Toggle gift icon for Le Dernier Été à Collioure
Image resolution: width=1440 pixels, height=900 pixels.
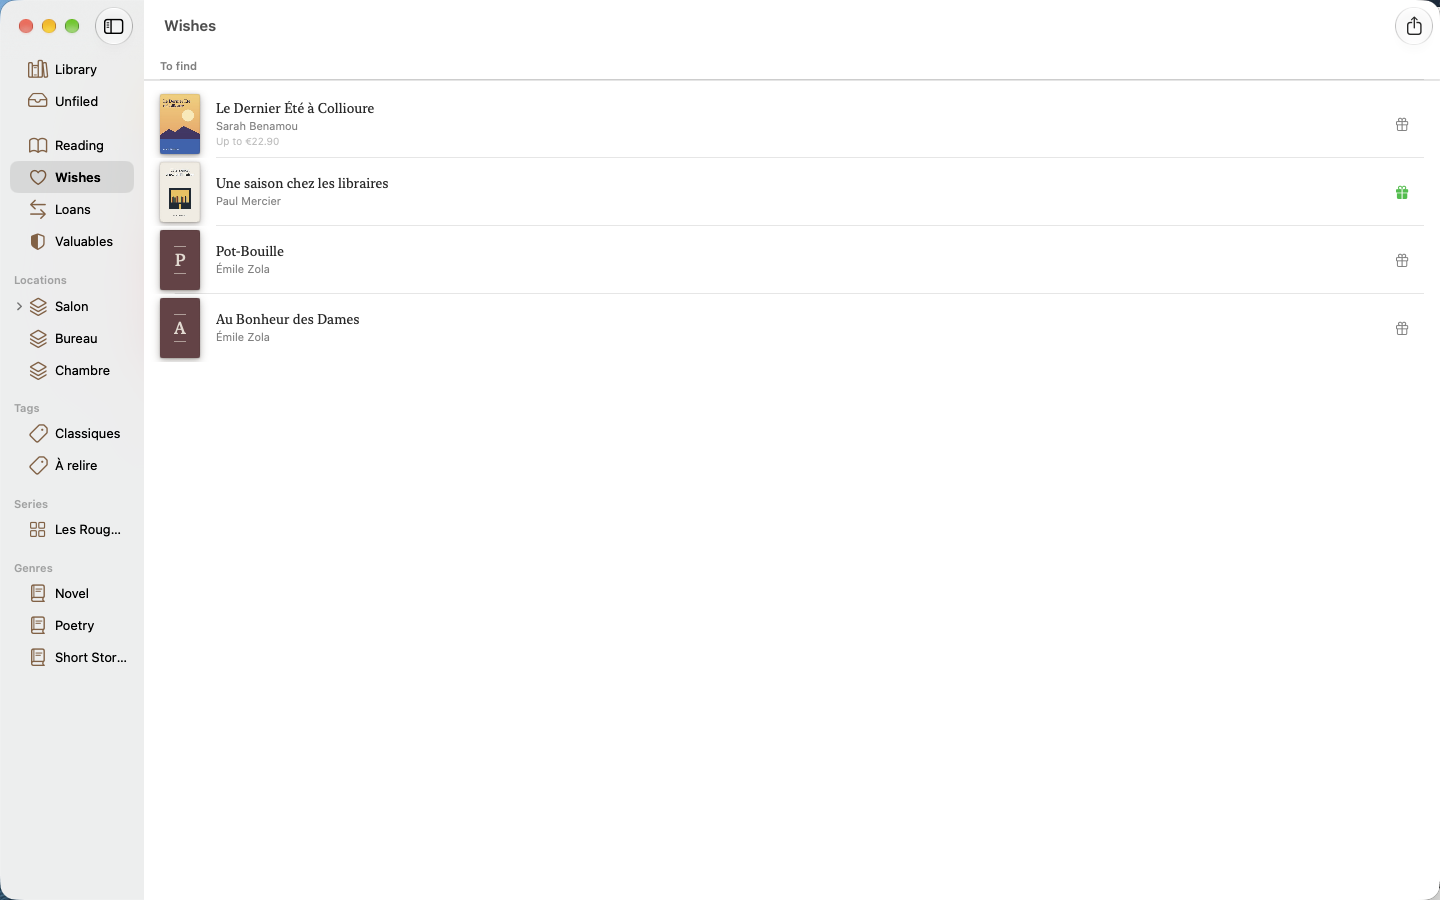tap(1402, 124)
